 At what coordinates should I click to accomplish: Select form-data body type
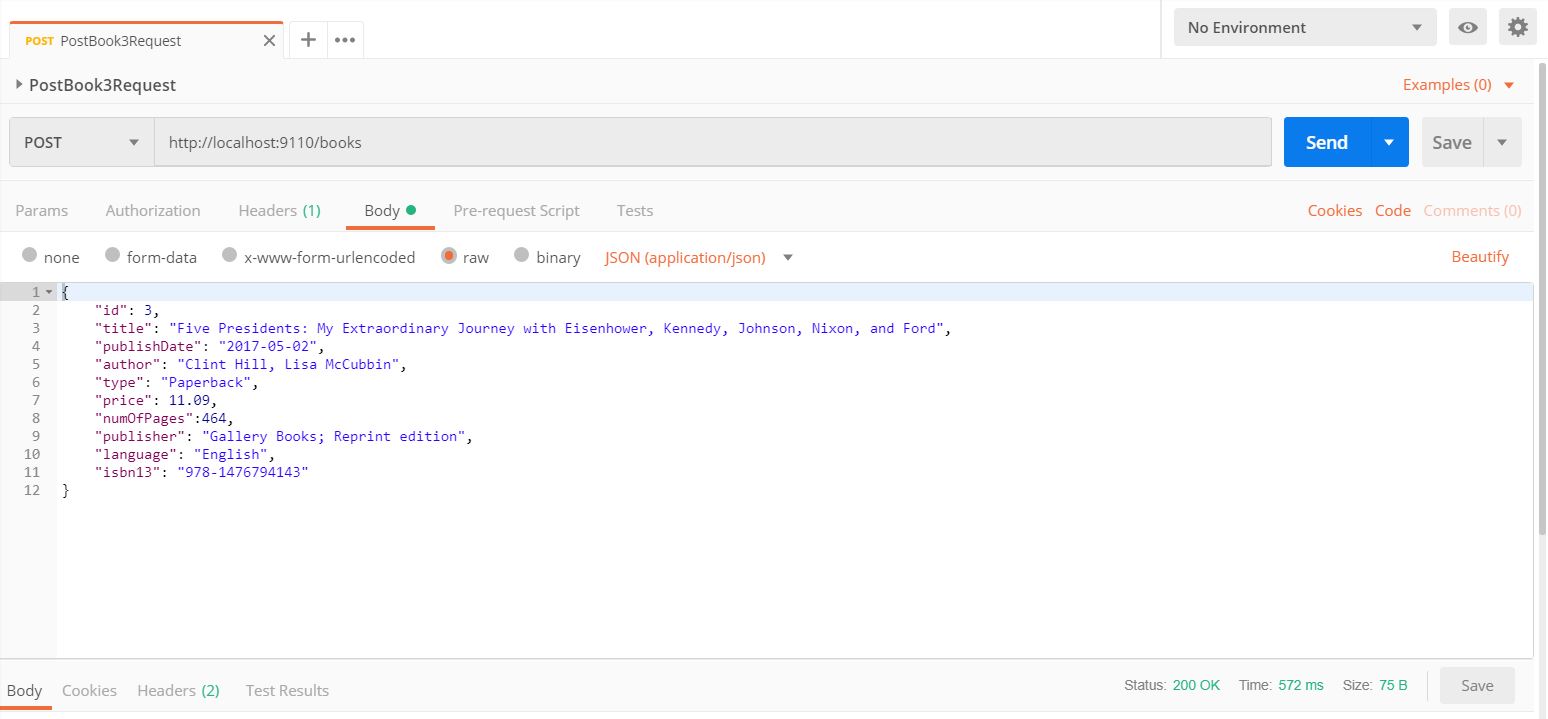[113, 256]
